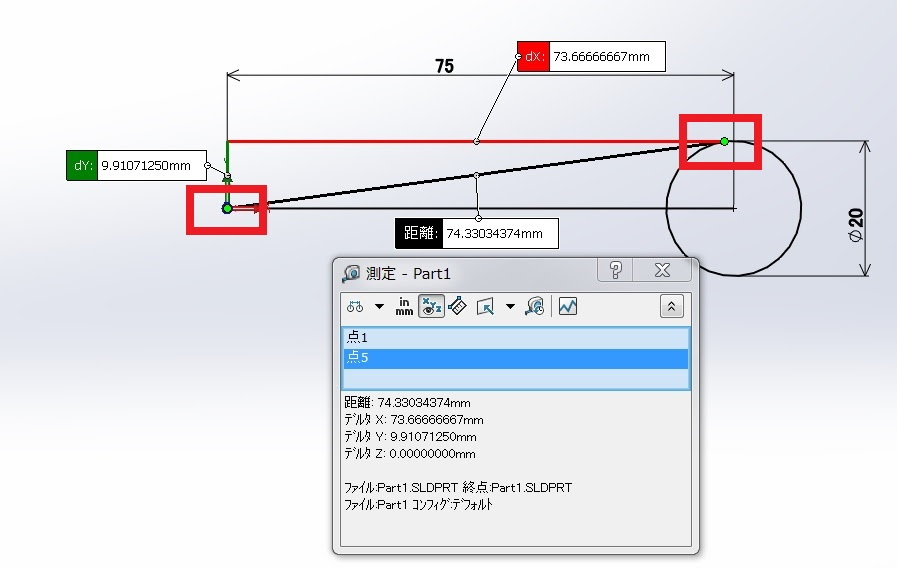Image resolution: width=897 pixels, height=568 pixels.
Task: Click the 距離: 74.33034374mm callout in the viewport
Action: (x=477, y=233)
